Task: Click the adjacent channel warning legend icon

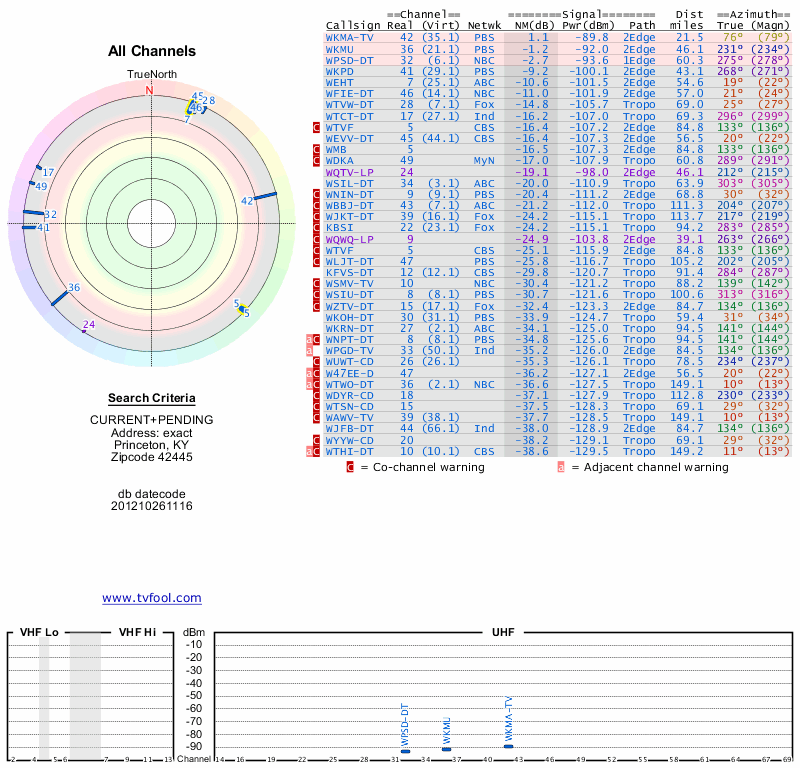Action: point(561,466)
